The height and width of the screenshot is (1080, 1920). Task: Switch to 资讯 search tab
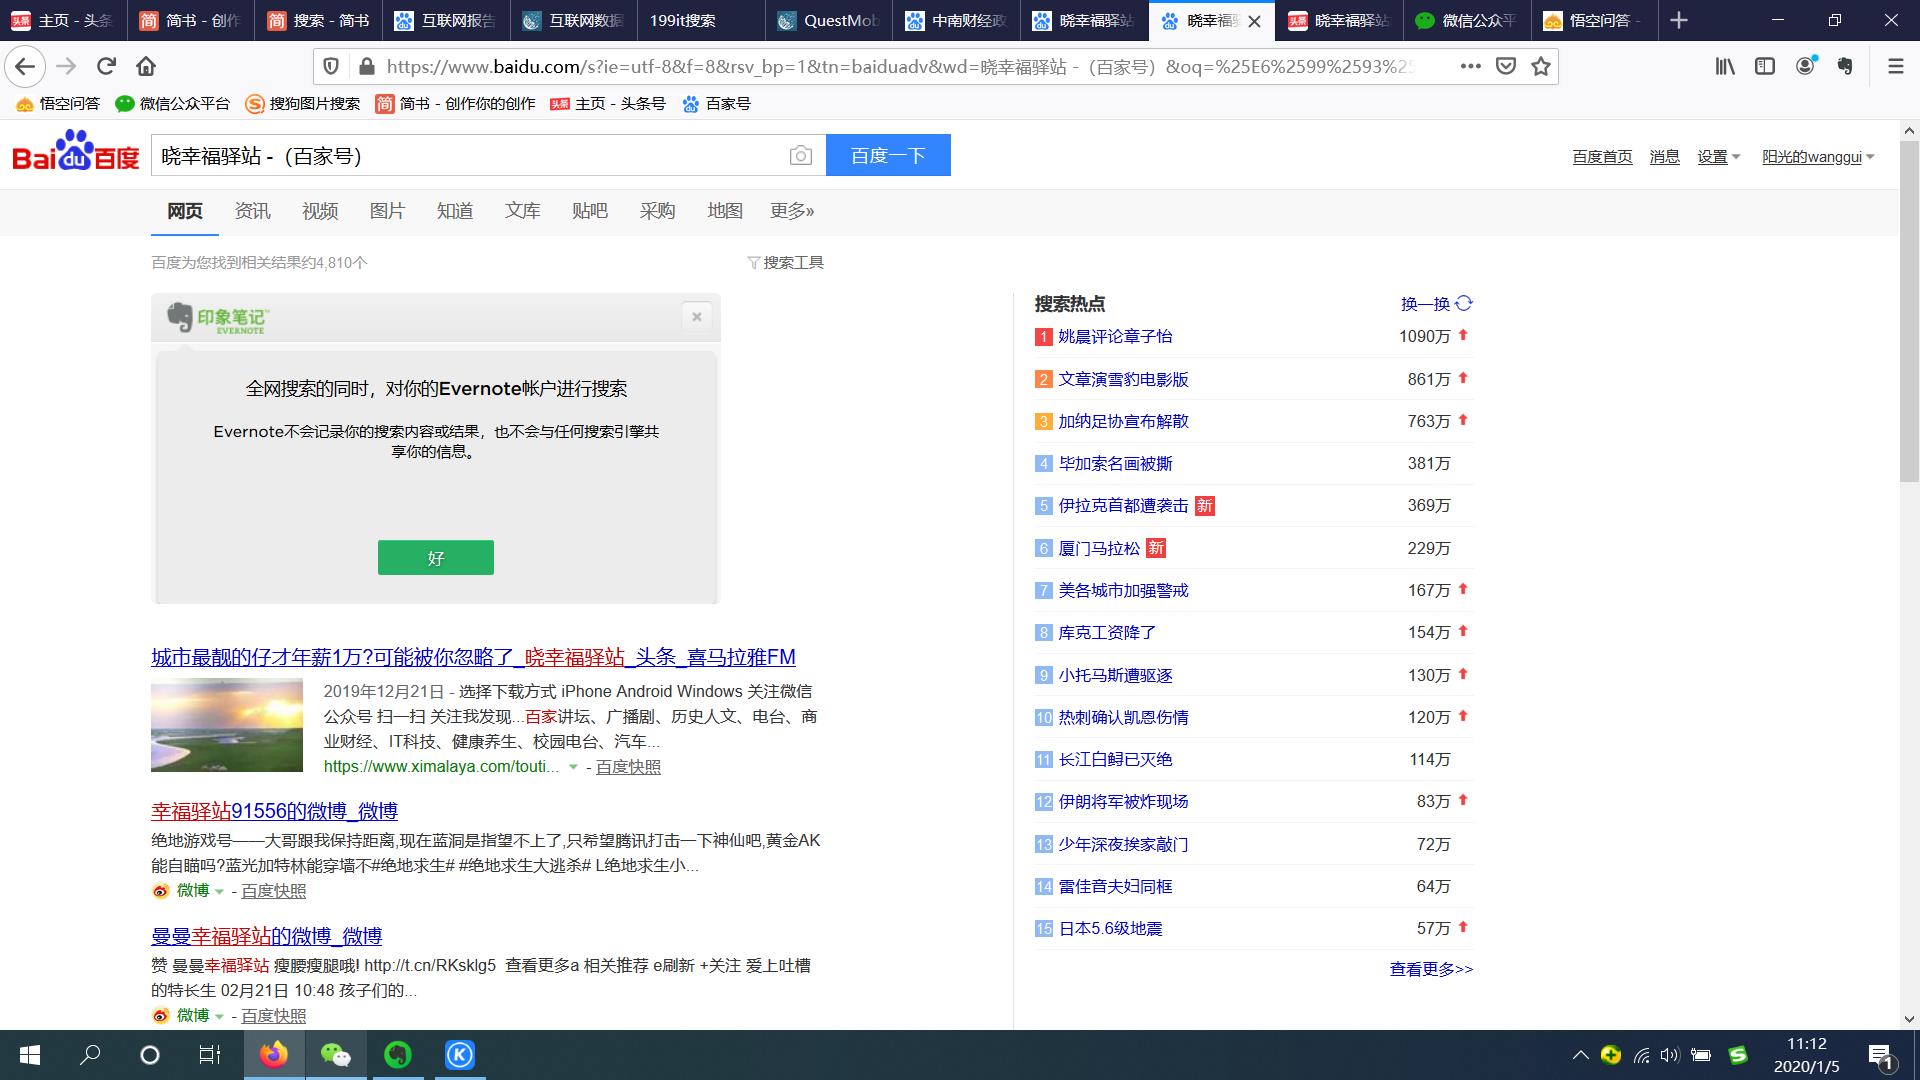point(252,211)
